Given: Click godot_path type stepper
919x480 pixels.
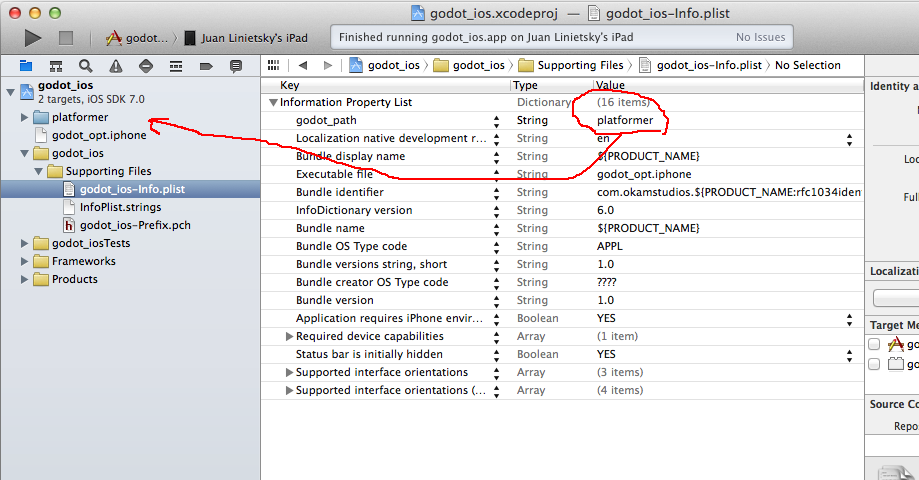Looking at the screenshot, I should [x=496, y=121].
